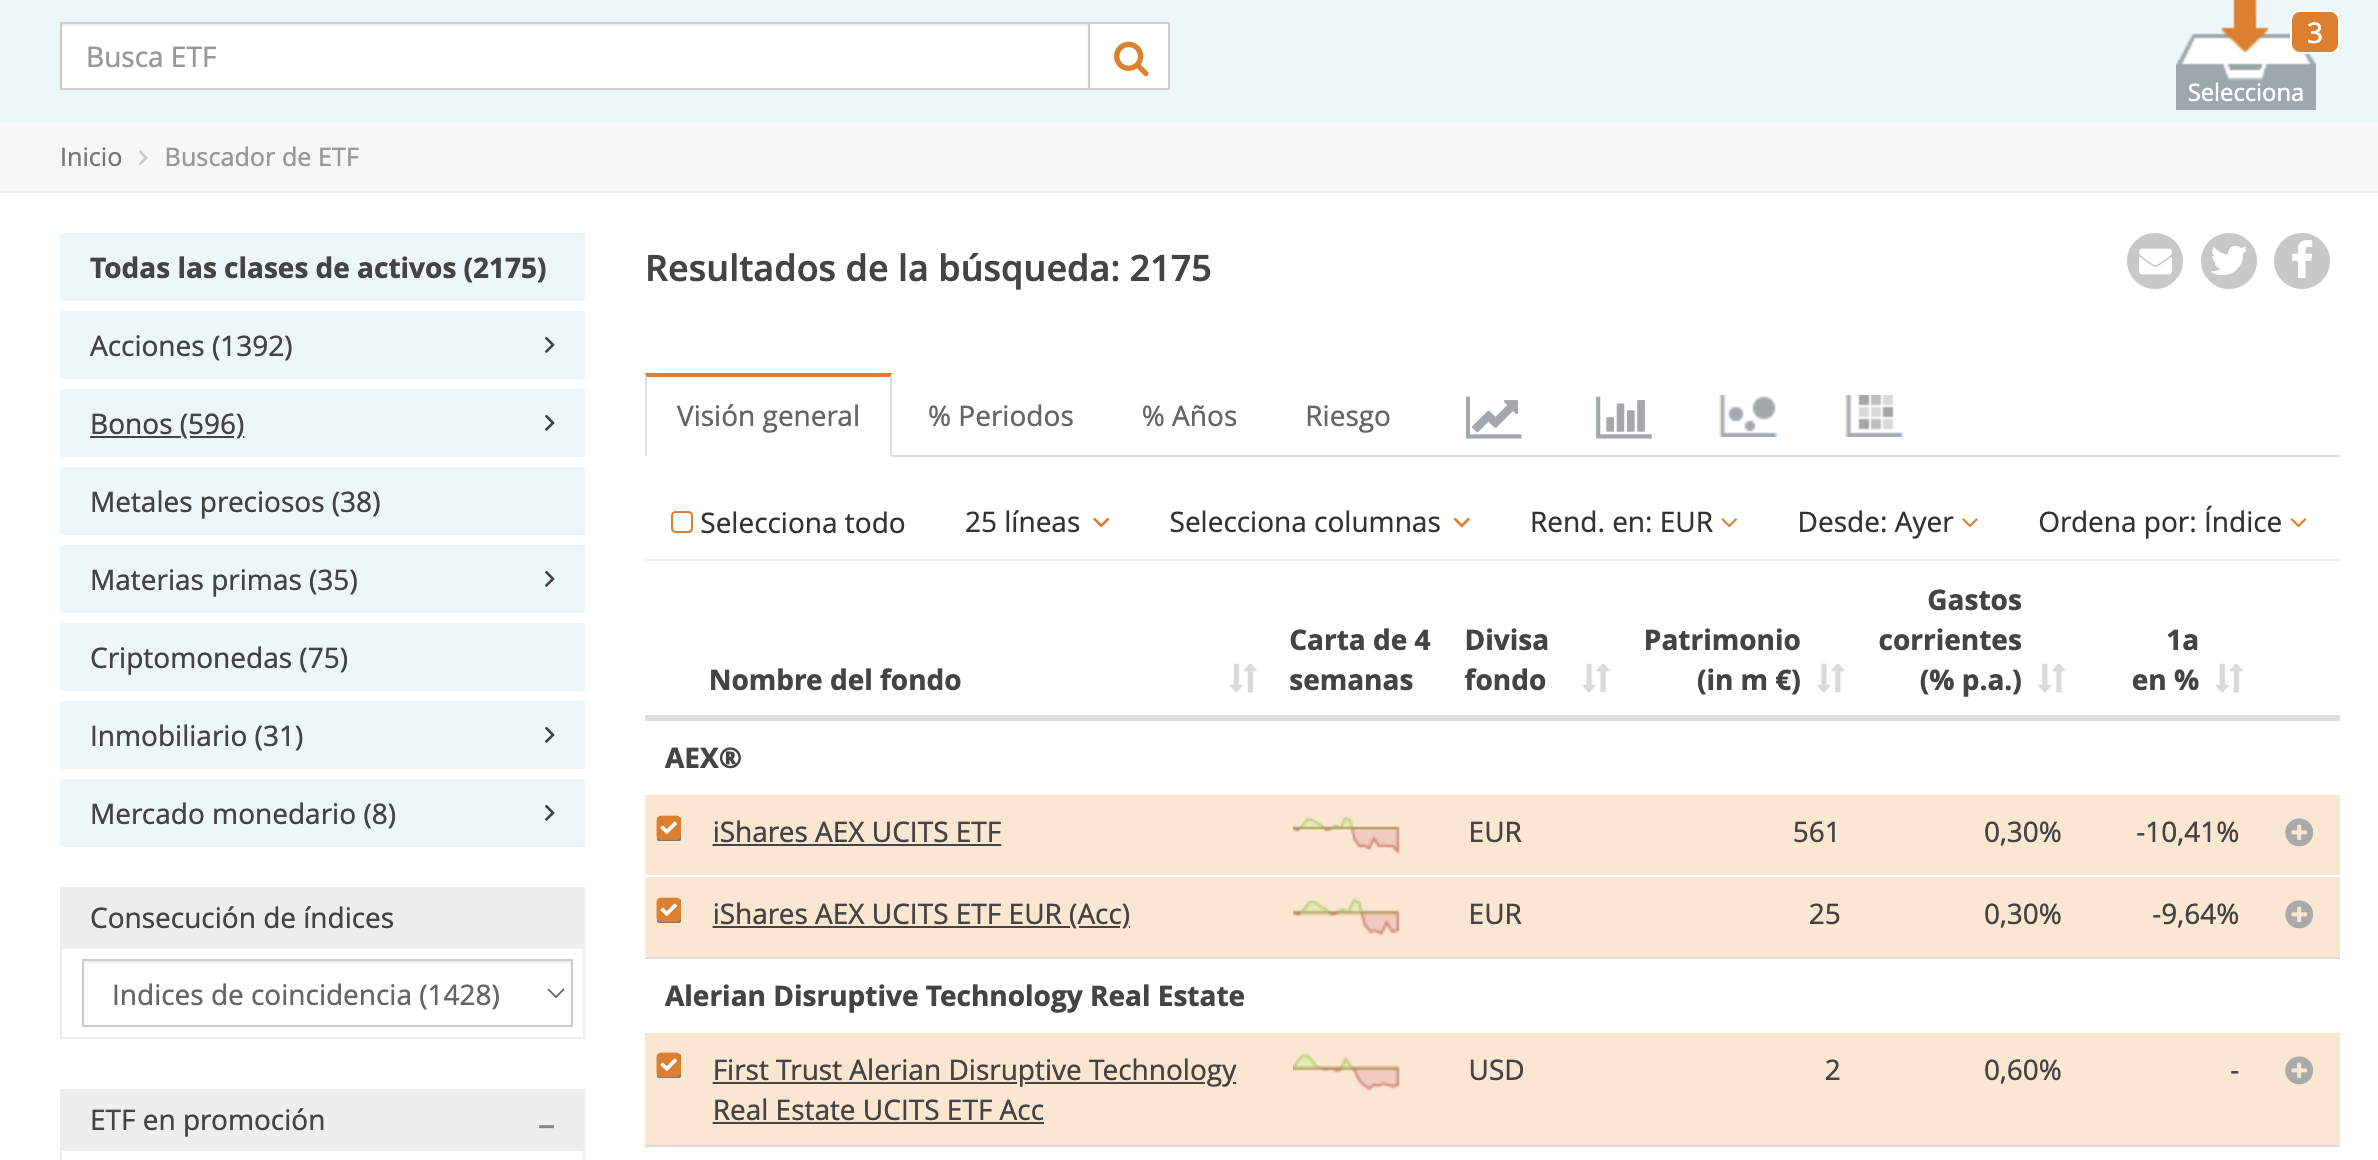The width and height of the screenshot is (2378, 1160).
Task: Open the bubble chart view
Action: [1747, 416]
